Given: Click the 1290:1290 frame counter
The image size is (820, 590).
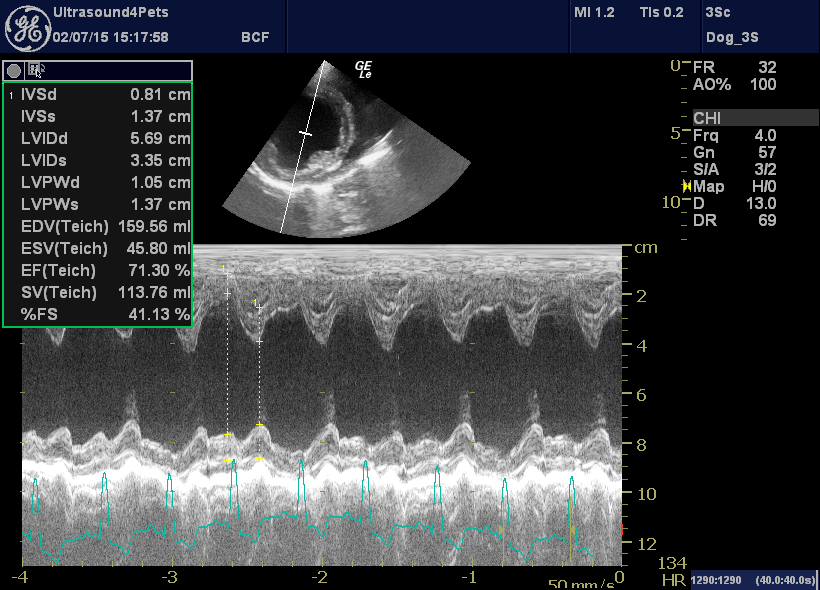Looking at the screenshot, I should [x=716, y=580].
